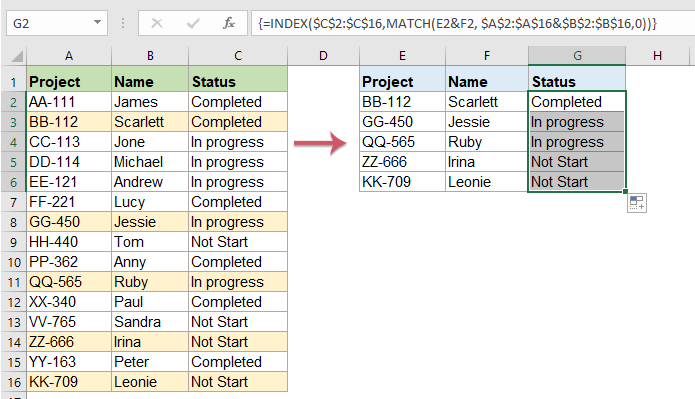Select row 7 header
This screenshot has width=695, height=399.
click(14, 202)
